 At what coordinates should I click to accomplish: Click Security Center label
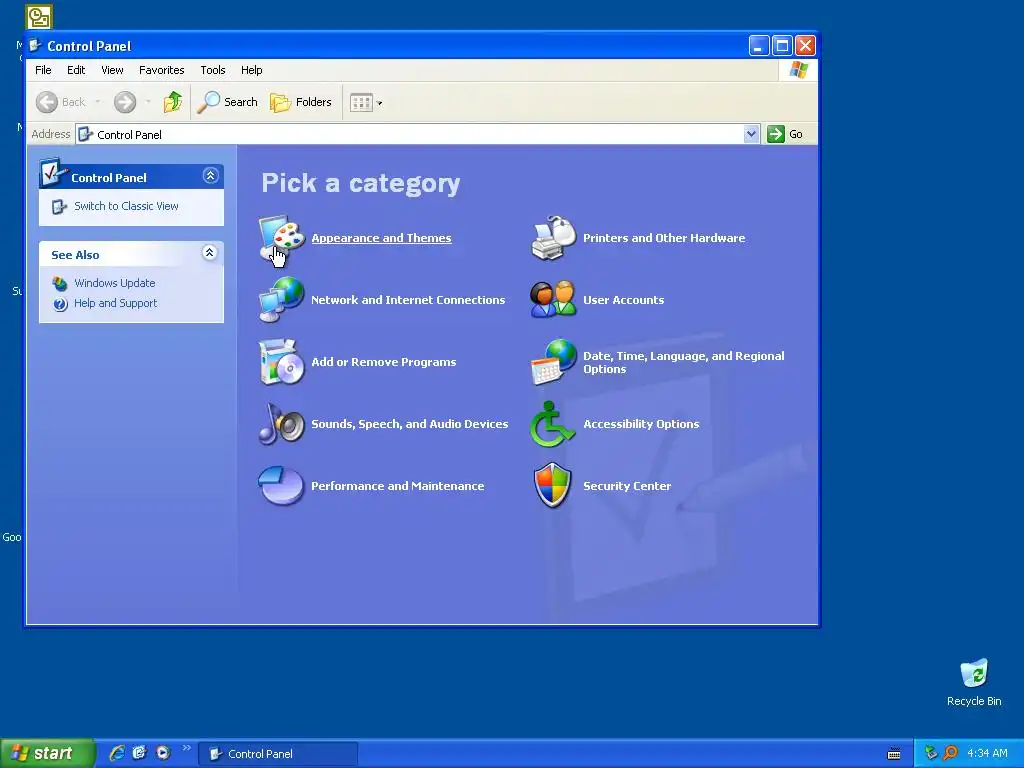[627, 486]
